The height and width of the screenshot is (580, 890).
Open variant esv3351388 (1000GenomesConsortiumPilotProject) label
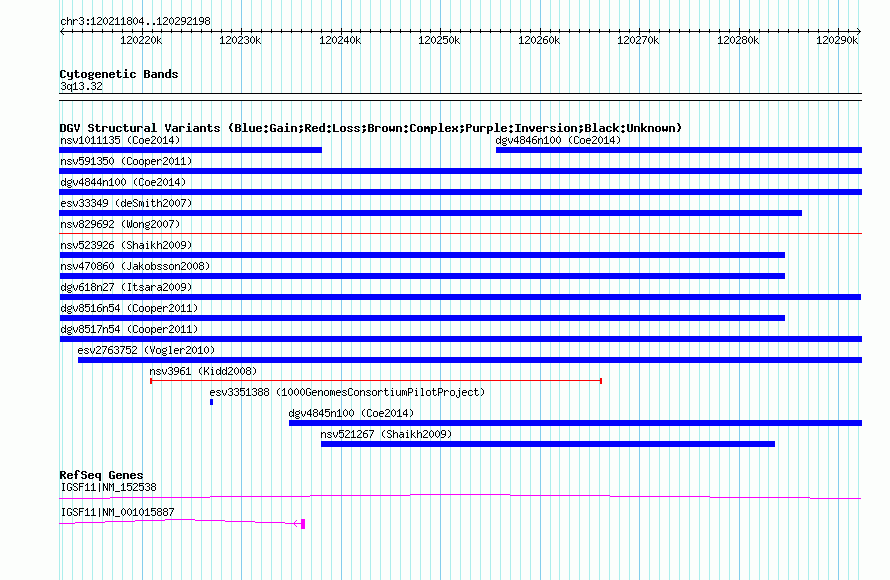click(347, 392)
